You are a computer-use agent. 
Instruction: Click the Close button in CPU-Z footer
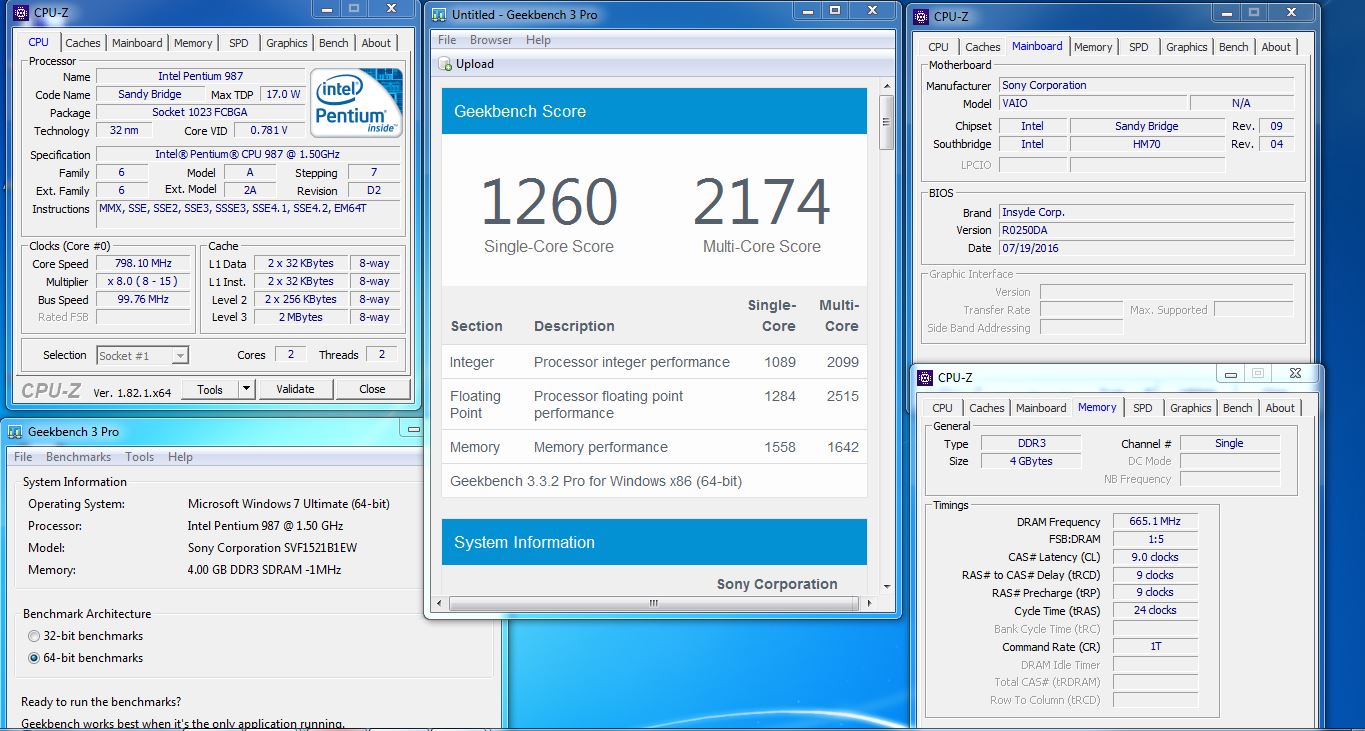click(372, 389)
